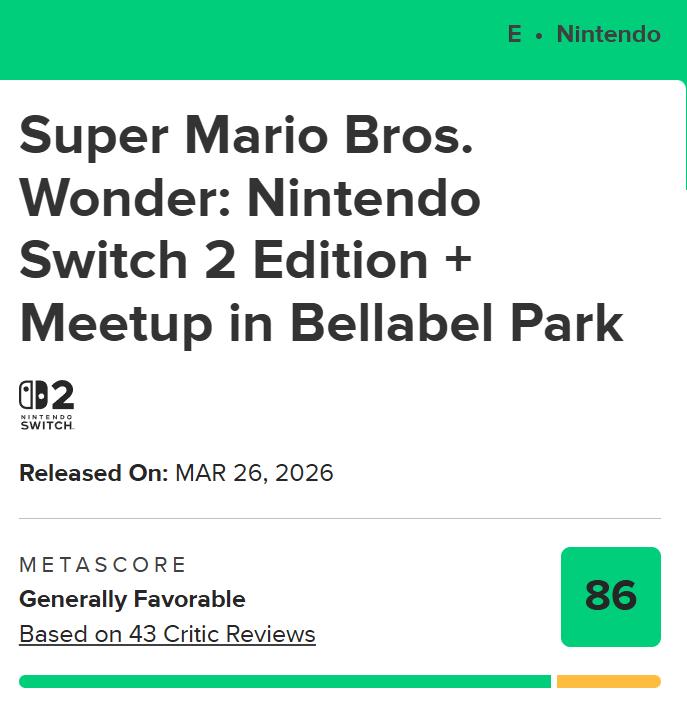Click the Super Mario Bros. title line
The height and width of the screenshot is (716, 687).
(x=246, y=135)
